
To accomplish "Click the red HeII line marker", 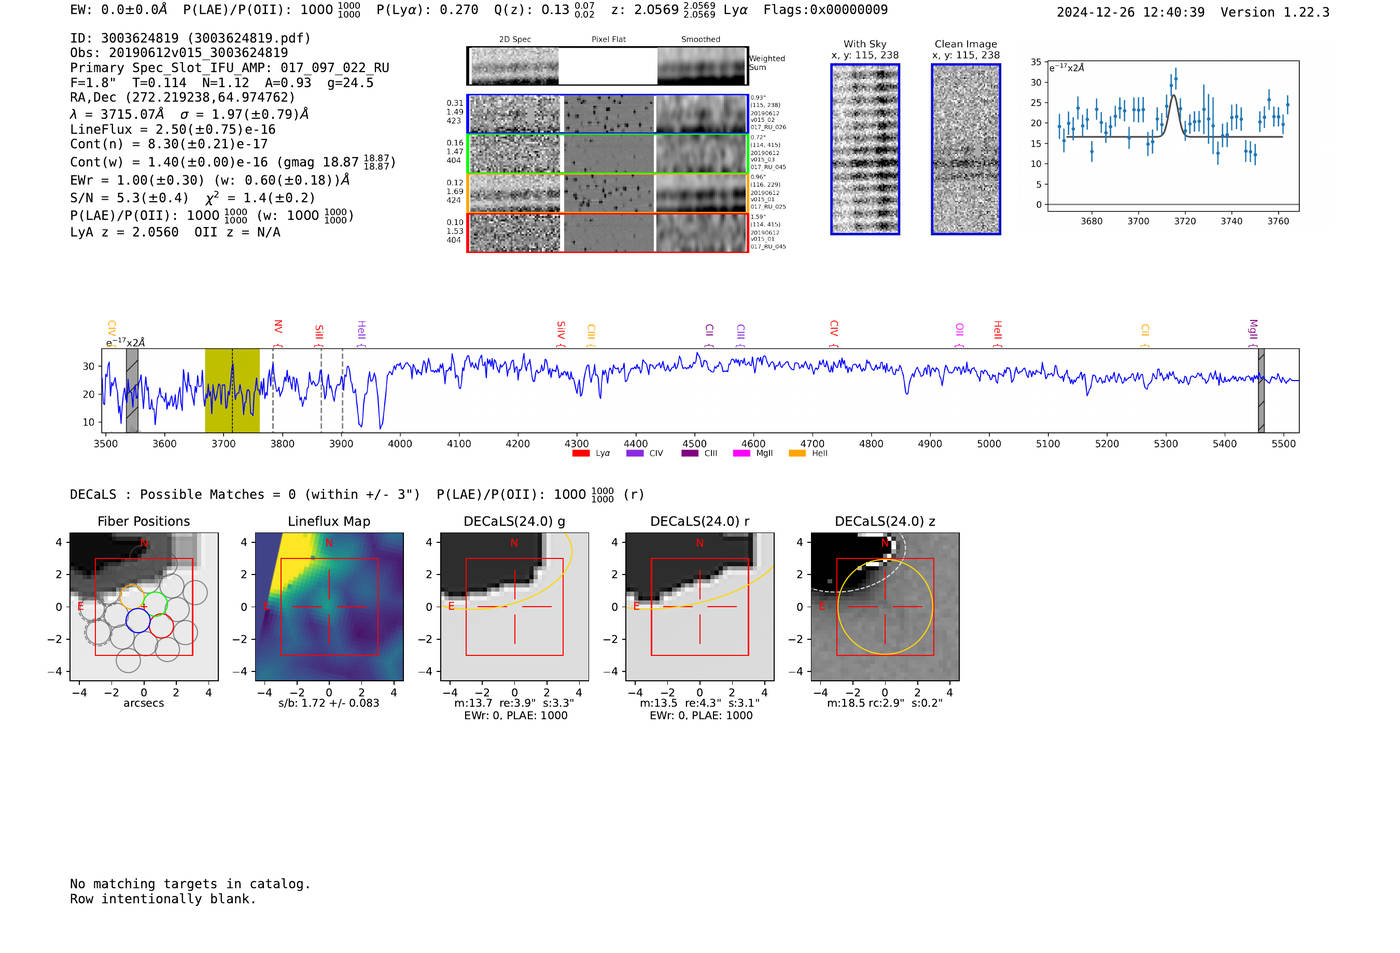I will pos(997,333).
